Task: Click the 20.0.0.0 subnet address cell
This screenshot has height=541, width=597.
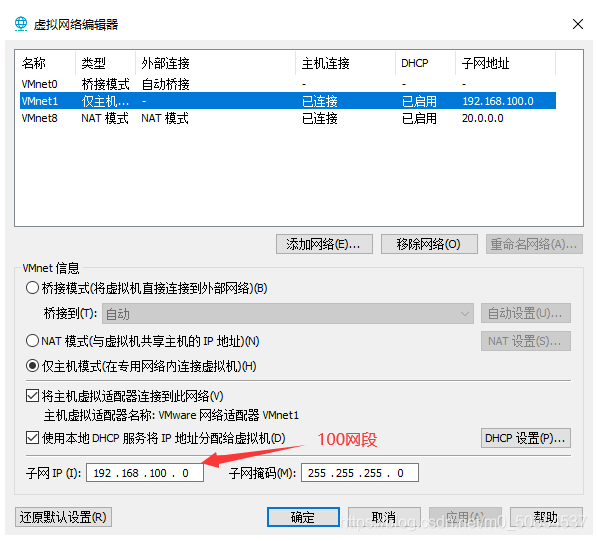Action: [483, 118]
